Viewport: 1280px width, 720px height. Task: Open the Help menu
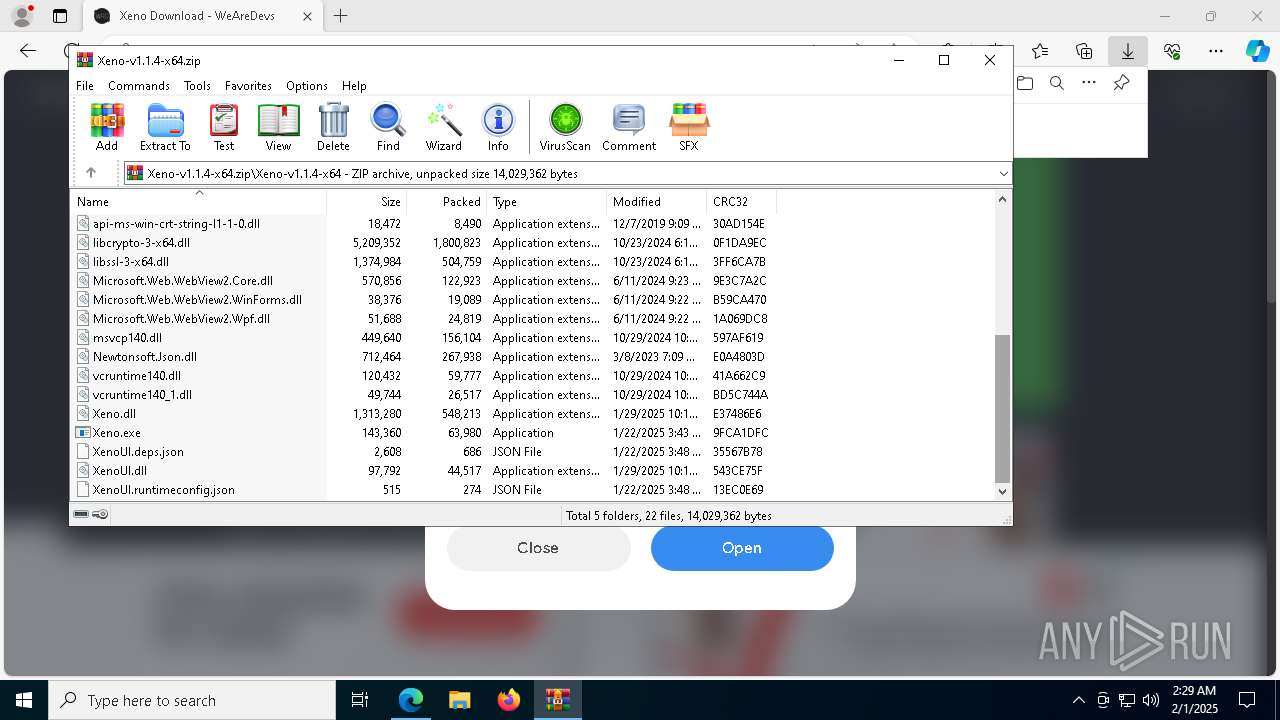(354, 86)
